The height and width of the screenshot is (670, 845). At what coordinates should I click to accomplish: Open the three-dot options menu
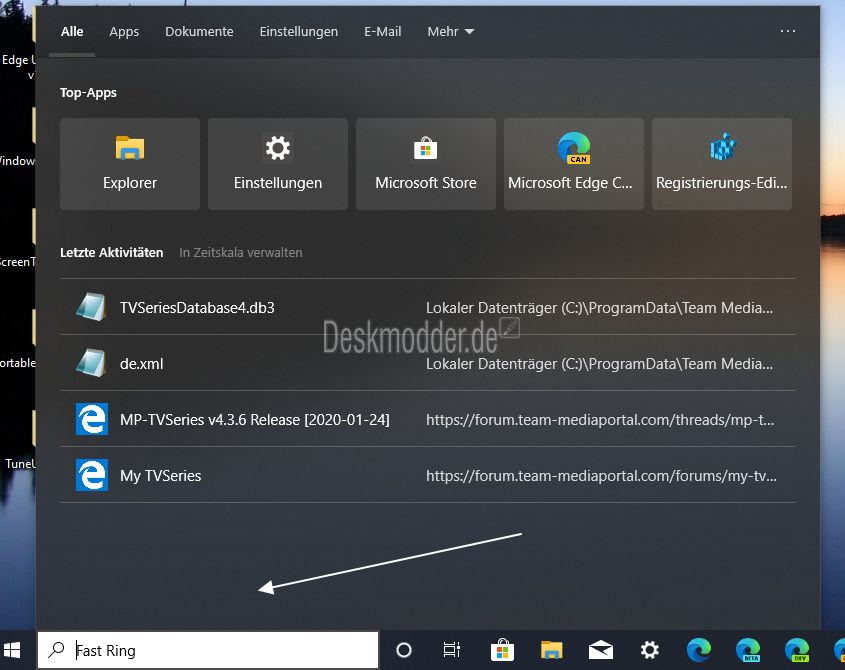pos(787,31)
